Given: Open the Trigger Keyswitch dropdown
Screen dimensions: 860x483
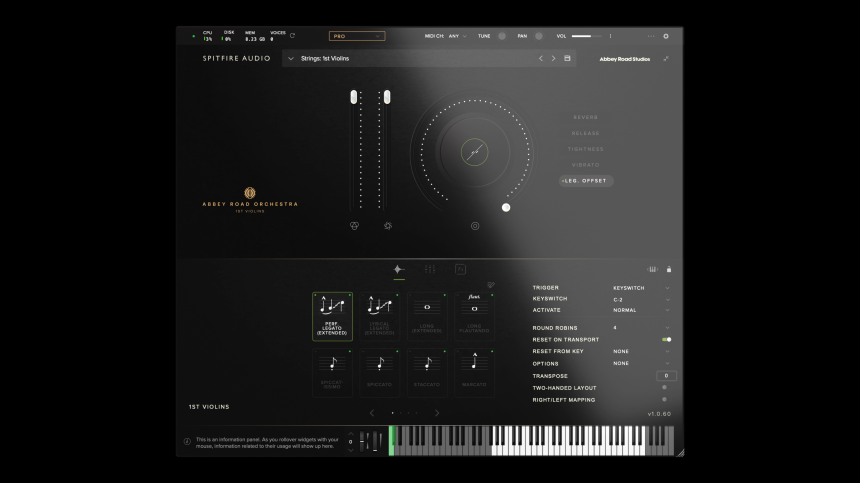Looking at the screenshot, I should [640, 288].
